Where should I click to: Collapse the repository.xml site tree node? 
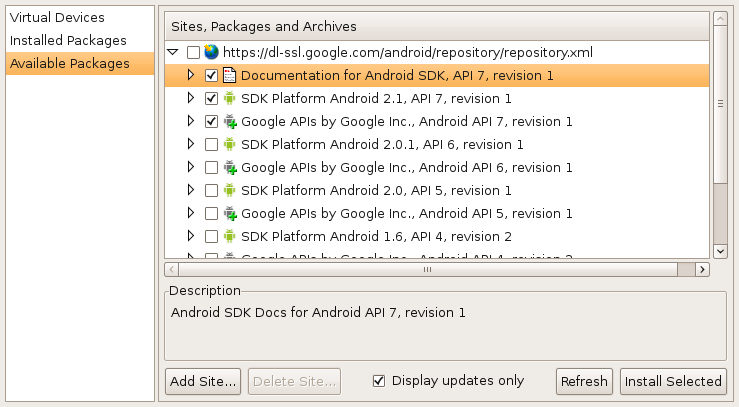point(173,52)
